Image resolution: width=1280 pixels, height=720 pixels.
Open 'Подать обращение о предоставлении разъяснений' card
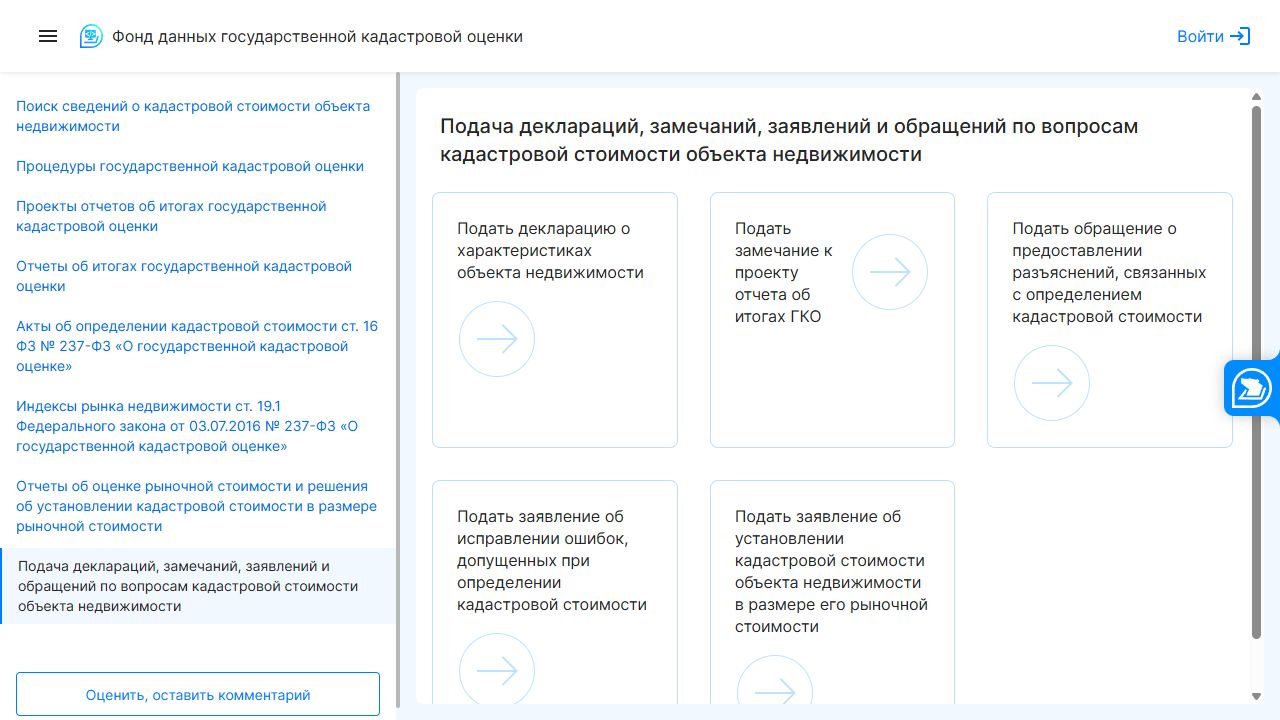[x=1110, y=320]
